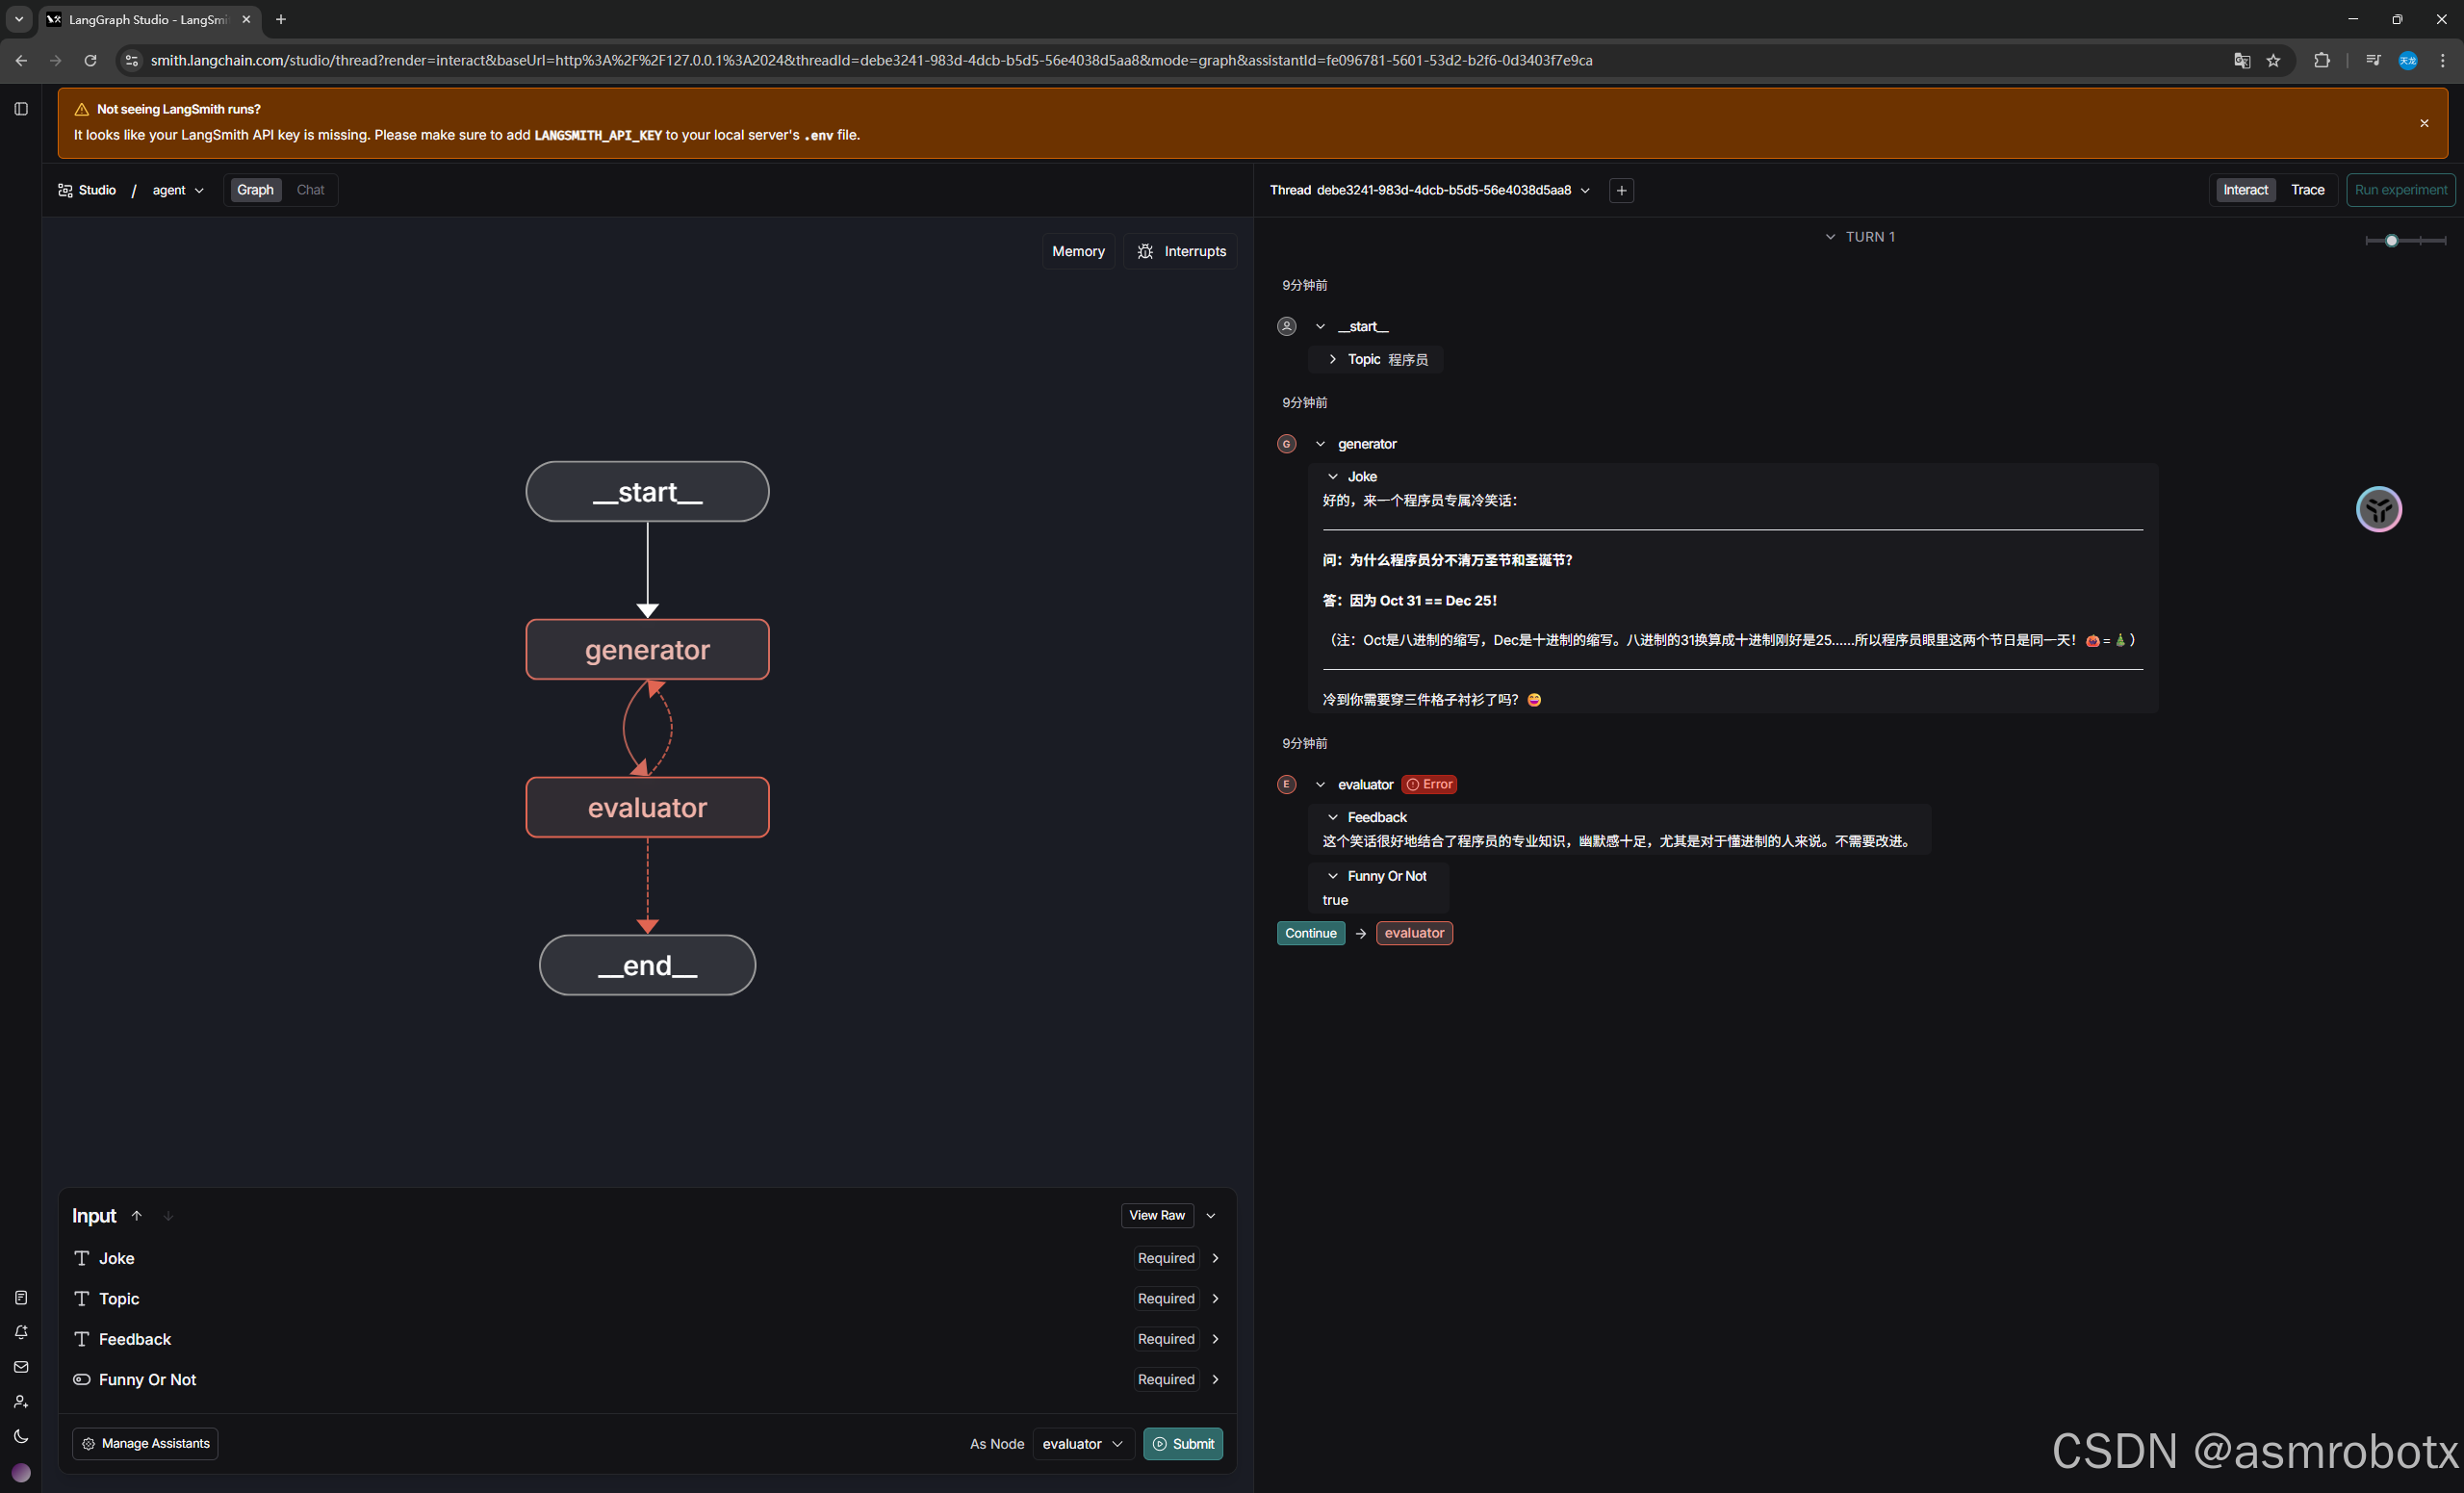Open a new browser tab

click(281, 19)
